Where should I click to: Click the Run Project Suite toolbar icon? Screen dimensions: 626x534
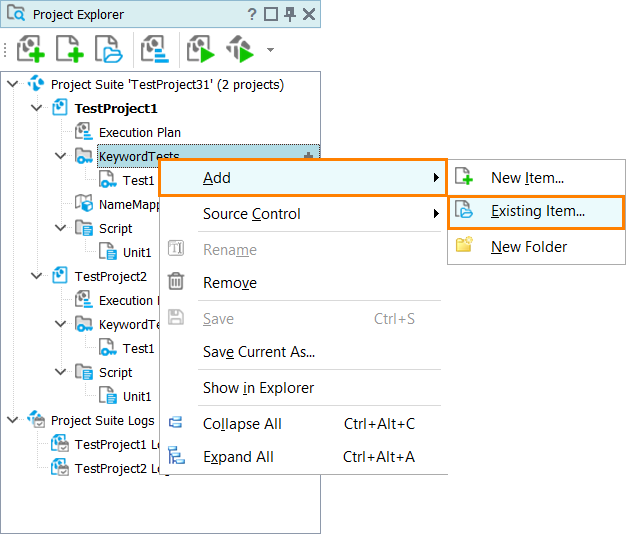pos(240,49)
